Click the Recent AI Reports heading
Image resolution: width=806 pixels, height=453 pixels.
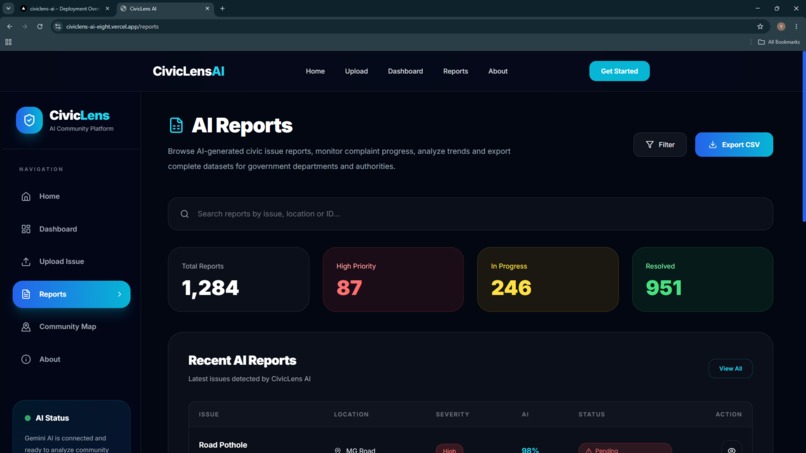[242, 360]
